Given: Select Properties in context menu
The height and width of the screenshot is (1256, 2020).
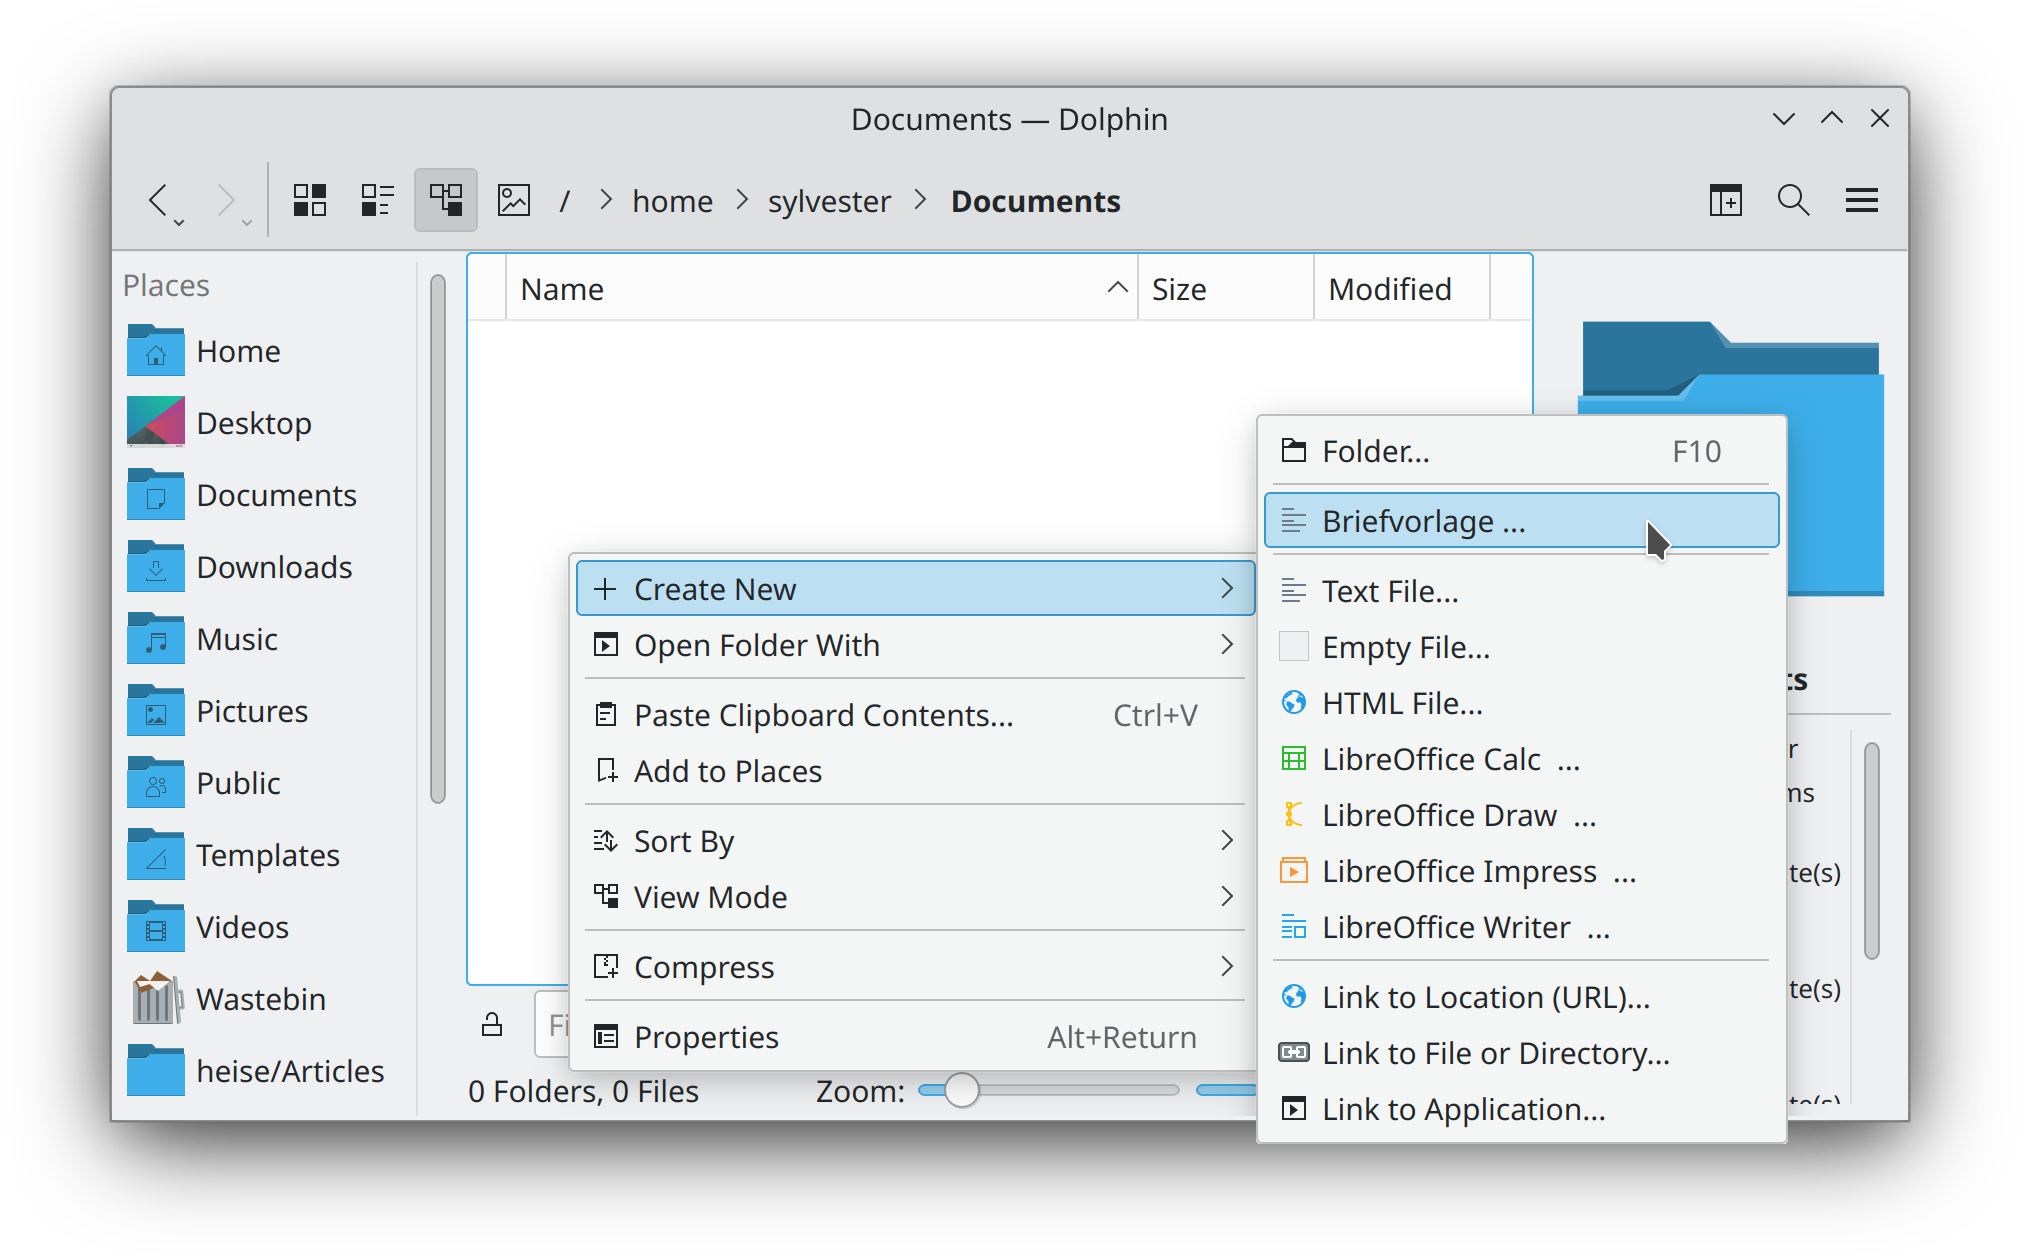Looking at the screenshot, I should (x=706, y=1037).
